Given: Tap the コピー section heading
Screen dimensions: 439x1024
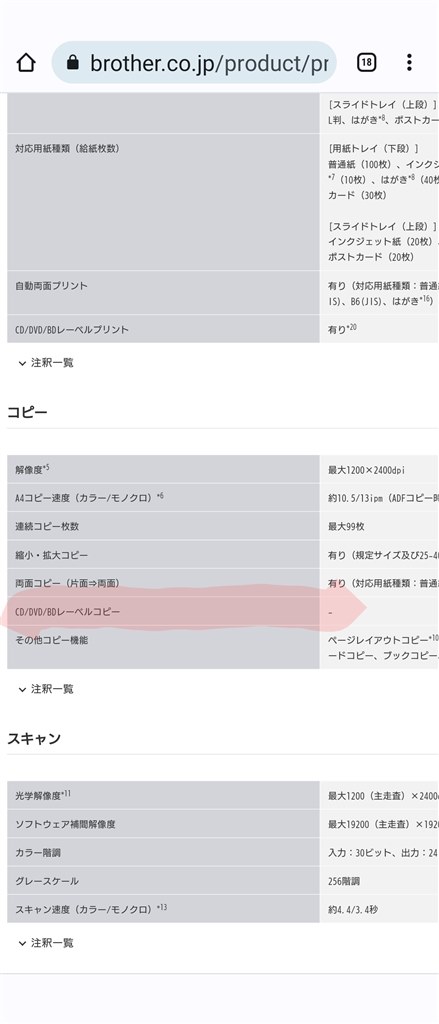Looking at the screenshot, I should [27, 413].
